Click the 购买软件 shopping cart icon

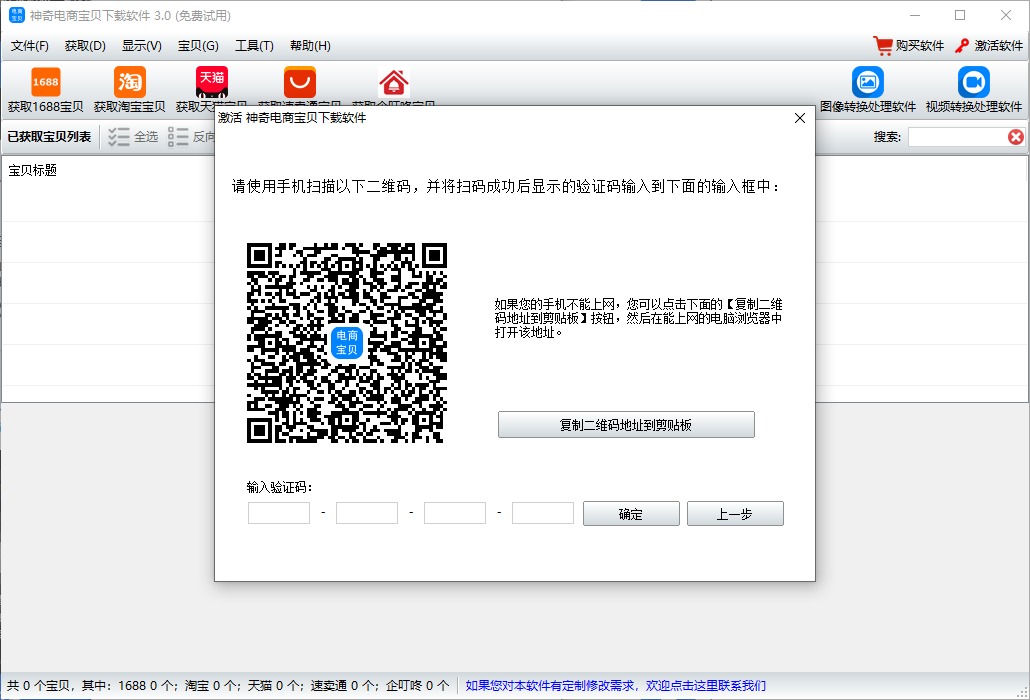click(883, 45)
